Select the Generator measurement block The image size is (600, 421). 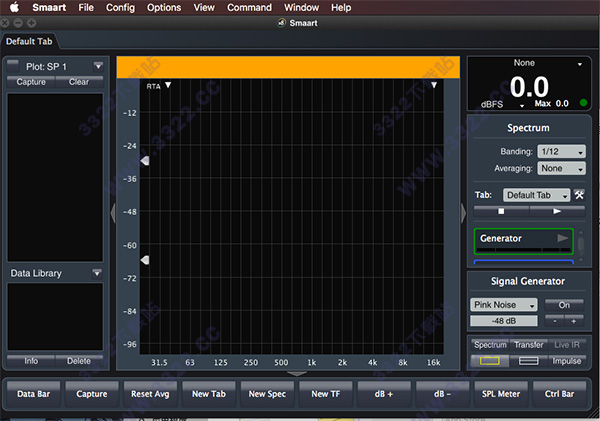[523, 242]
